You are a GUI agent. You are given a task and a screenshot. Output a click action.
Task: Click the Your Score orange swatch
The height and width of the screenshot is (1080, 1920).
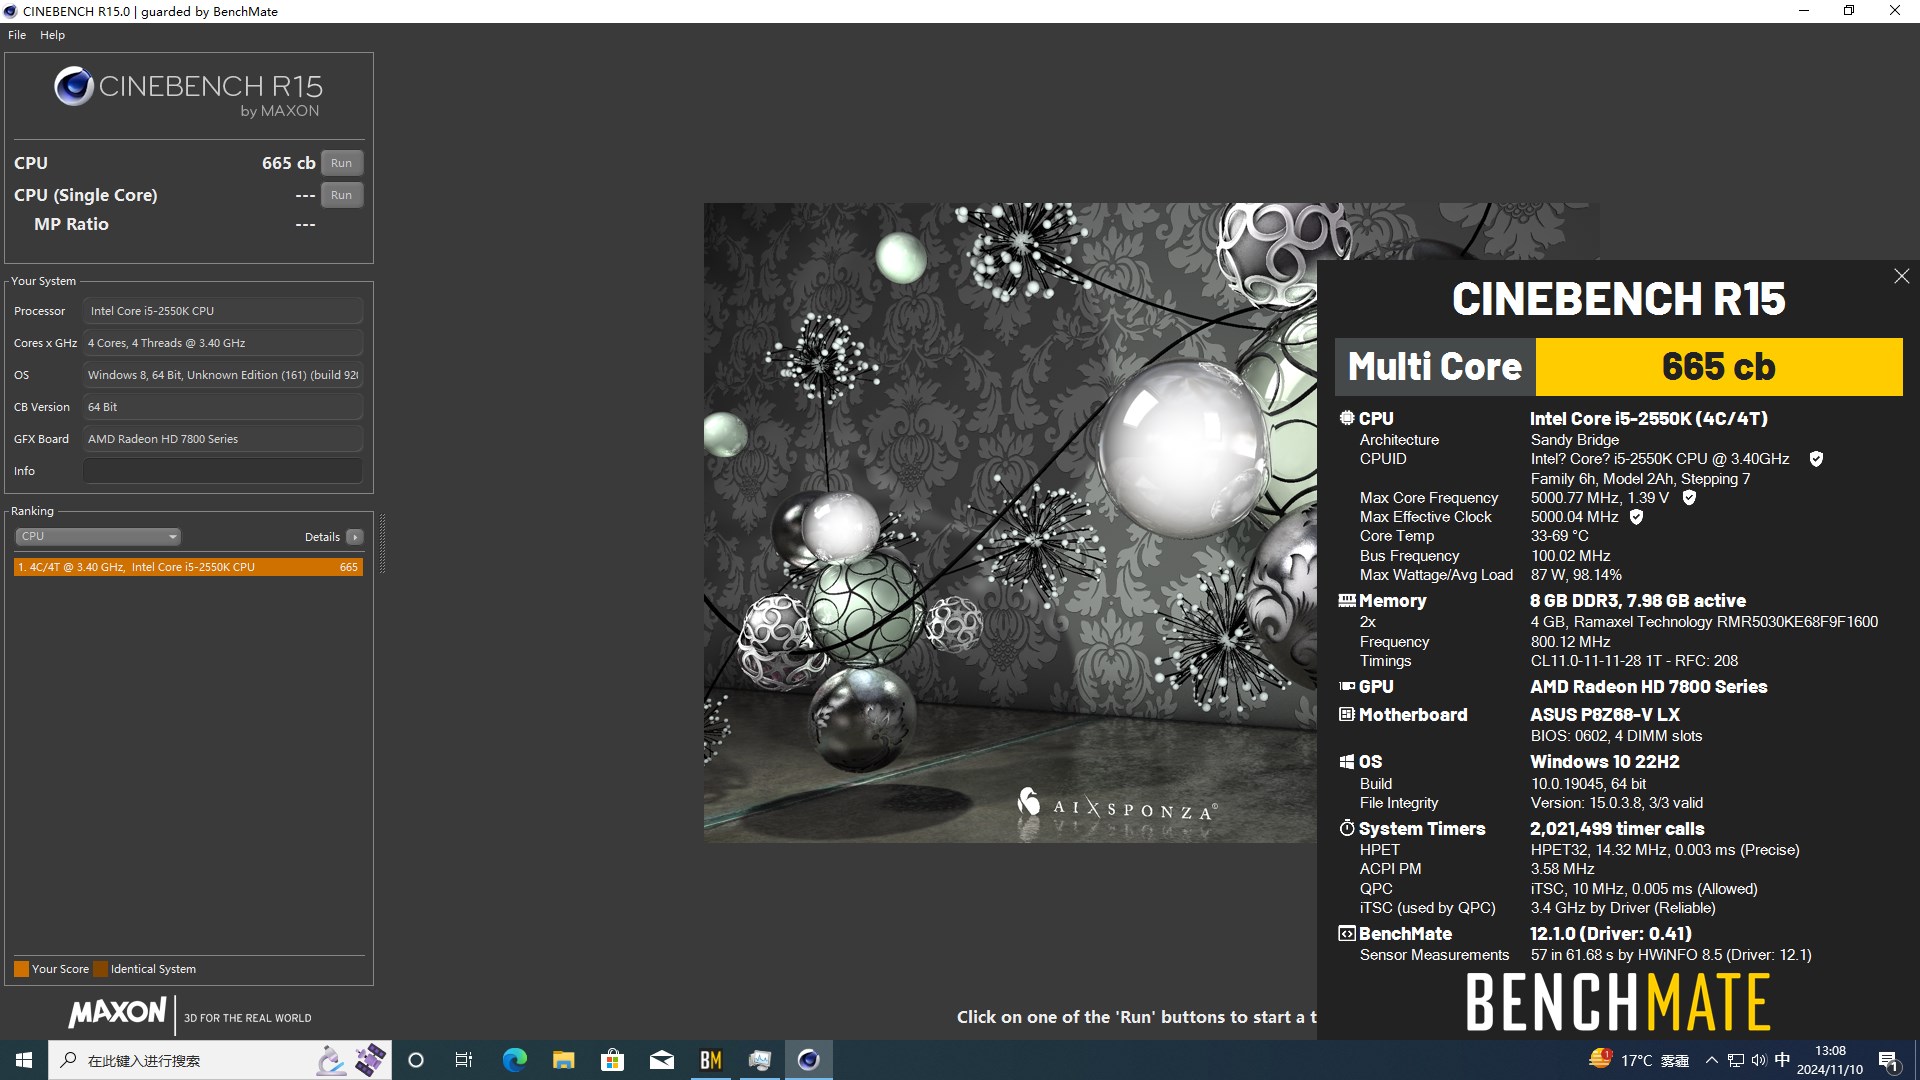[x=21, y=969]
